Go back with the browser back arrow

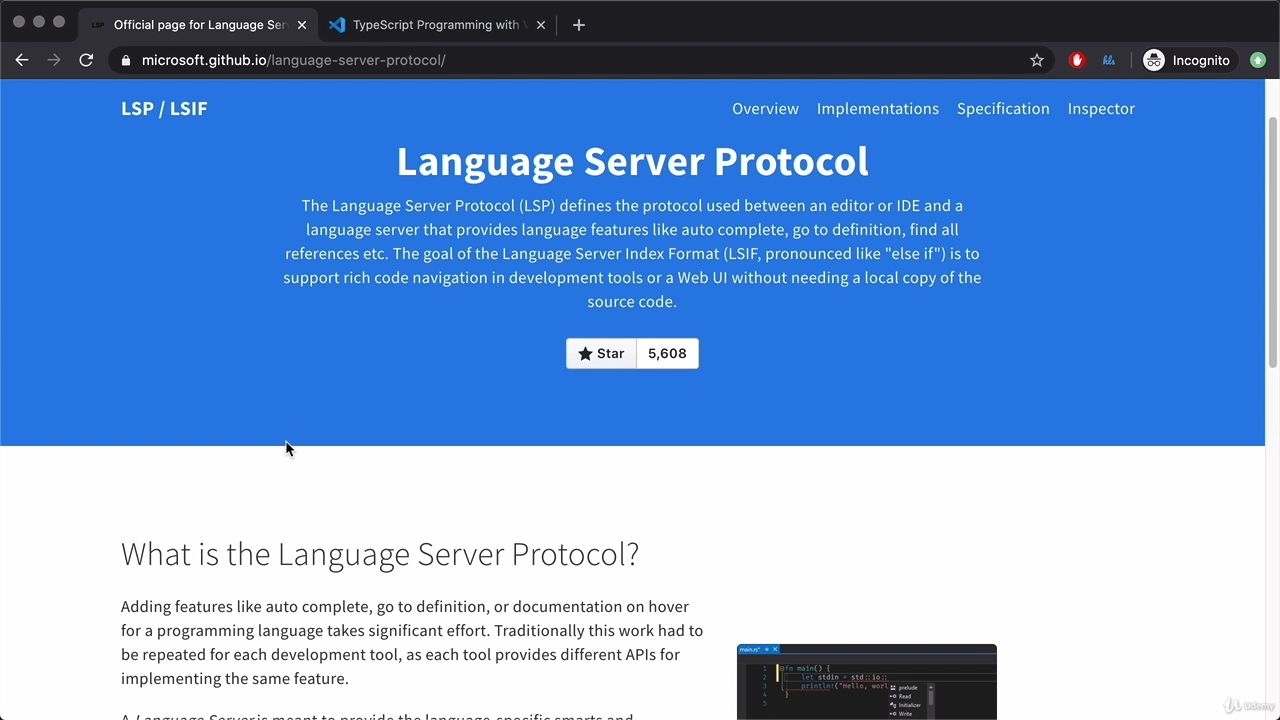[x=22, y=60]
